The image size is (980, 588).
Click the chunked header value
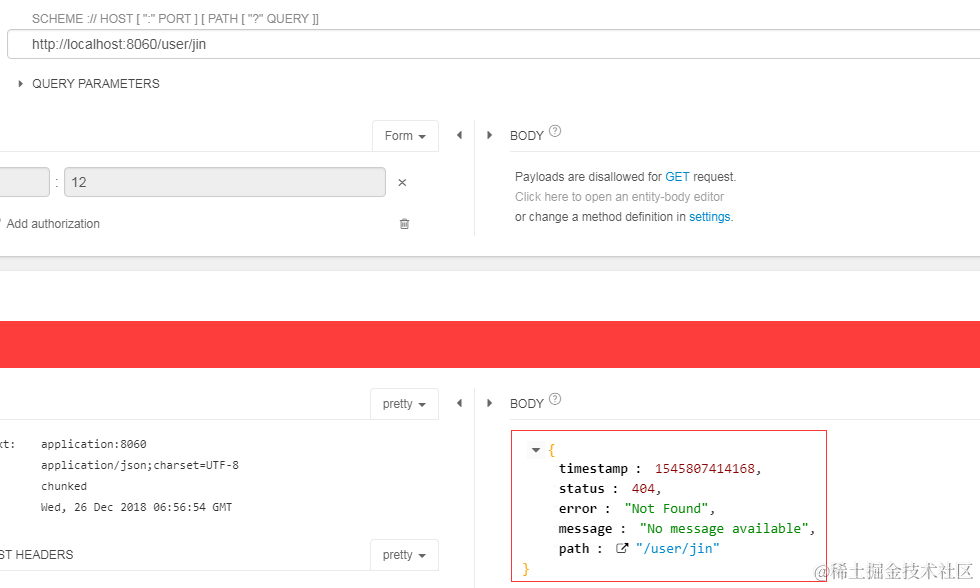pyautogui.click(x=64, y=486)
